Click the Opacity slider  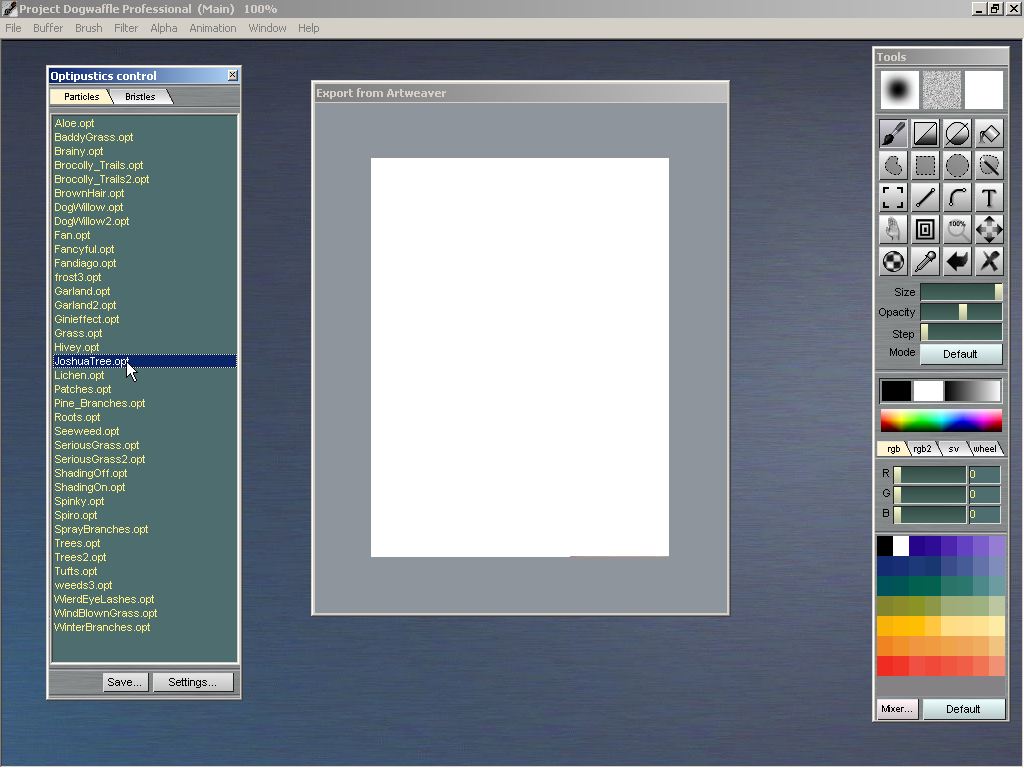tap(960, 312)
